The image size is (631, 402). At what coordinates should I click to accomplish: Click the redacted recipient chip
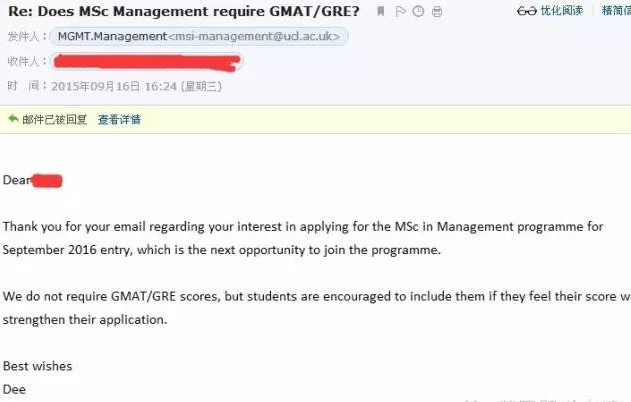click(147, 62)
